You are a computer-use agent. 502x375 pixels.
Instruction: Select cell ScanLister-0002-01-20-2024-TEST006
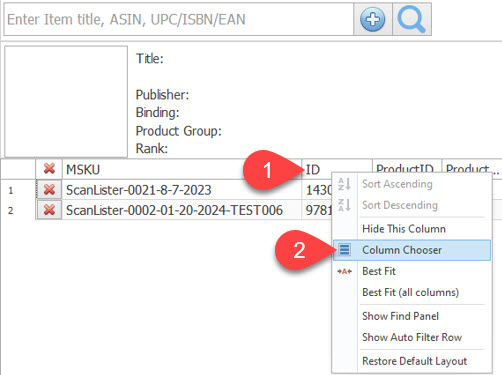[182, 210]
